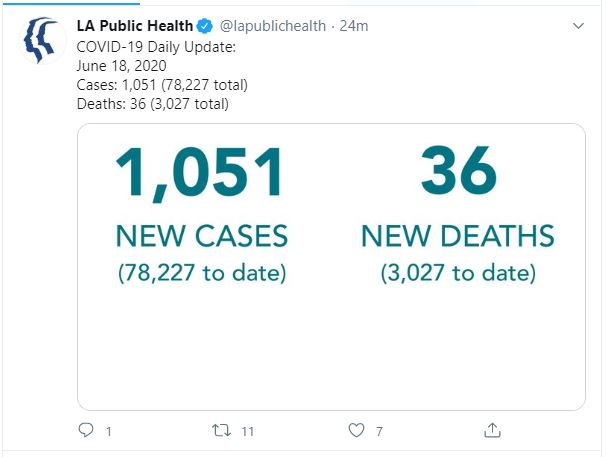Click the like count 7
This screenshot has width=607, height=457.
coord(379,431)
